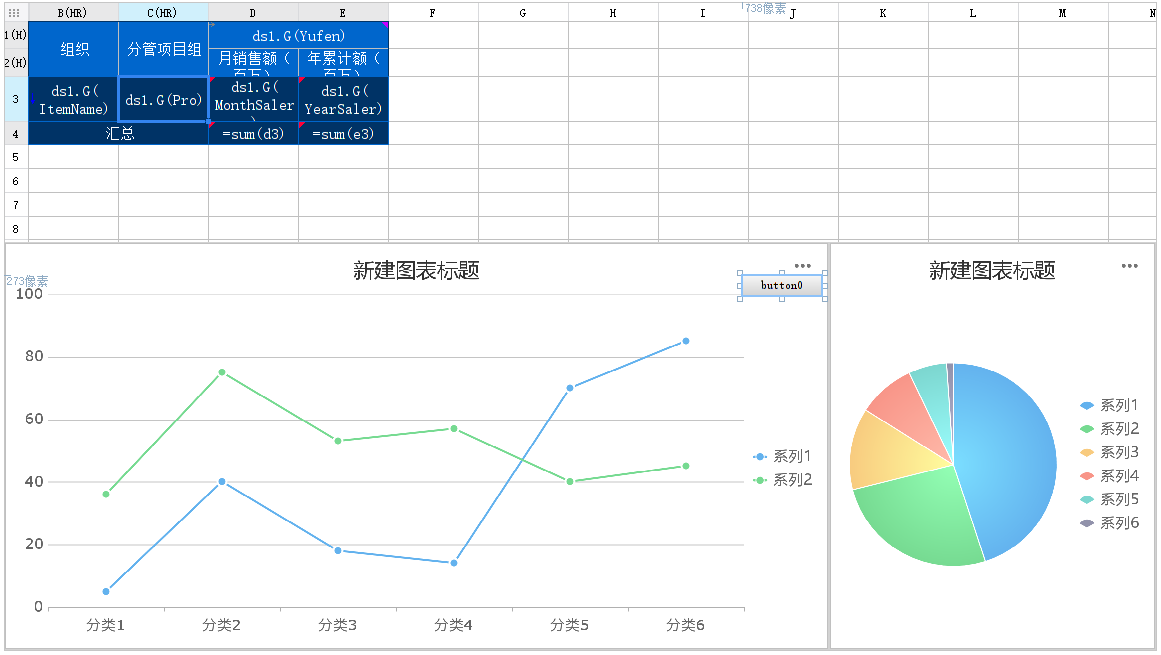Select column header F

click(433, 13)
